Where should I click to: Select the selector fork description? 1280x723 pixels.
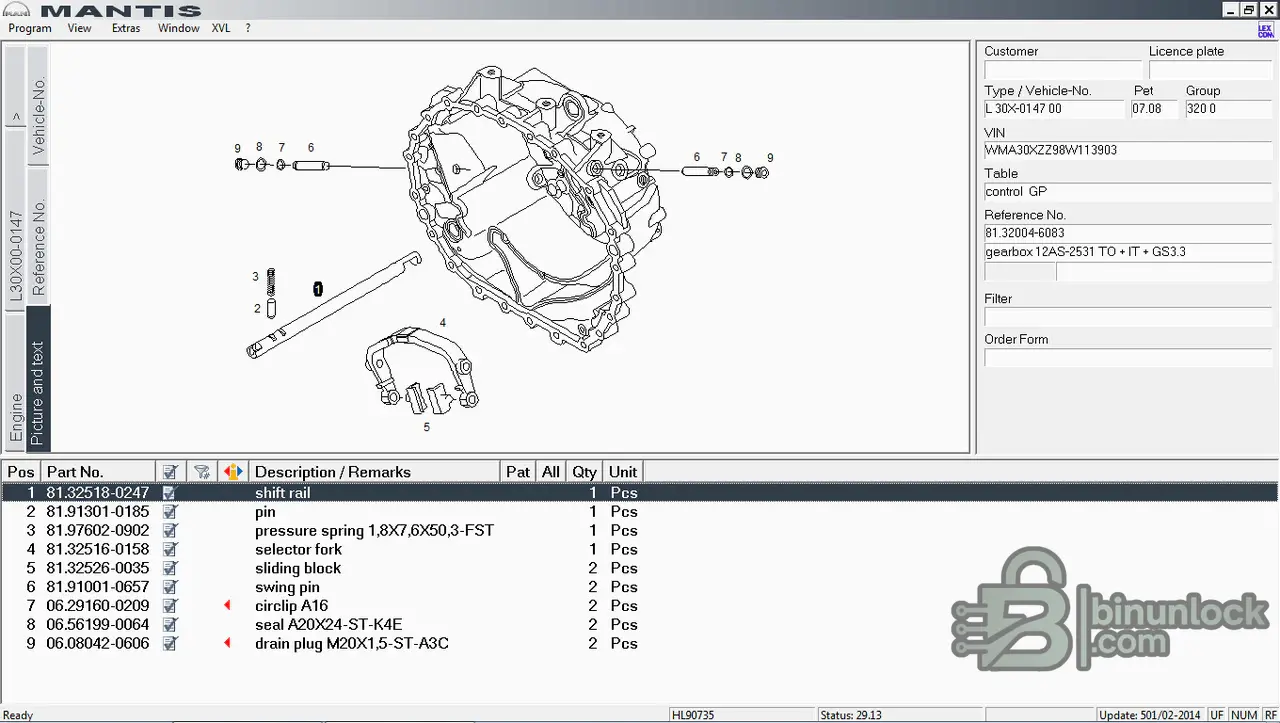tap(298, 550)
